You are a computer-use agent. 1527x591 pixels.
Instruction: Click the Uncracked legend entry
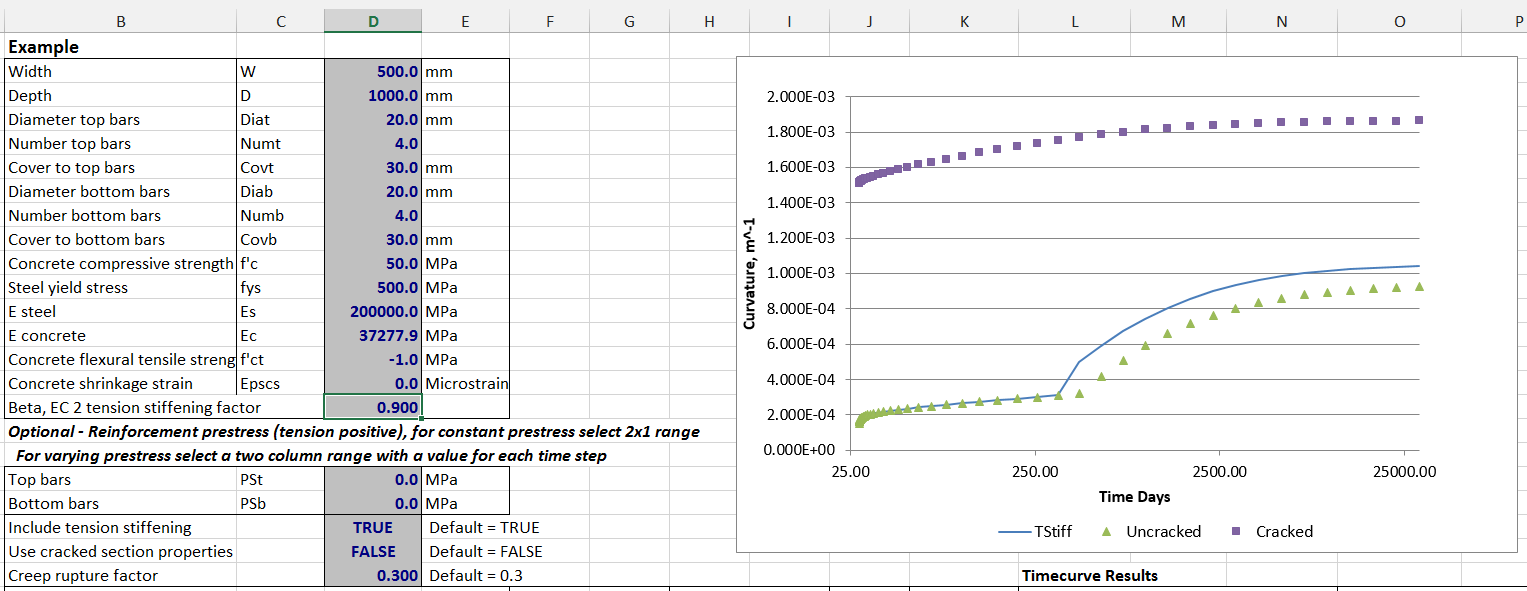point(1154,531)
